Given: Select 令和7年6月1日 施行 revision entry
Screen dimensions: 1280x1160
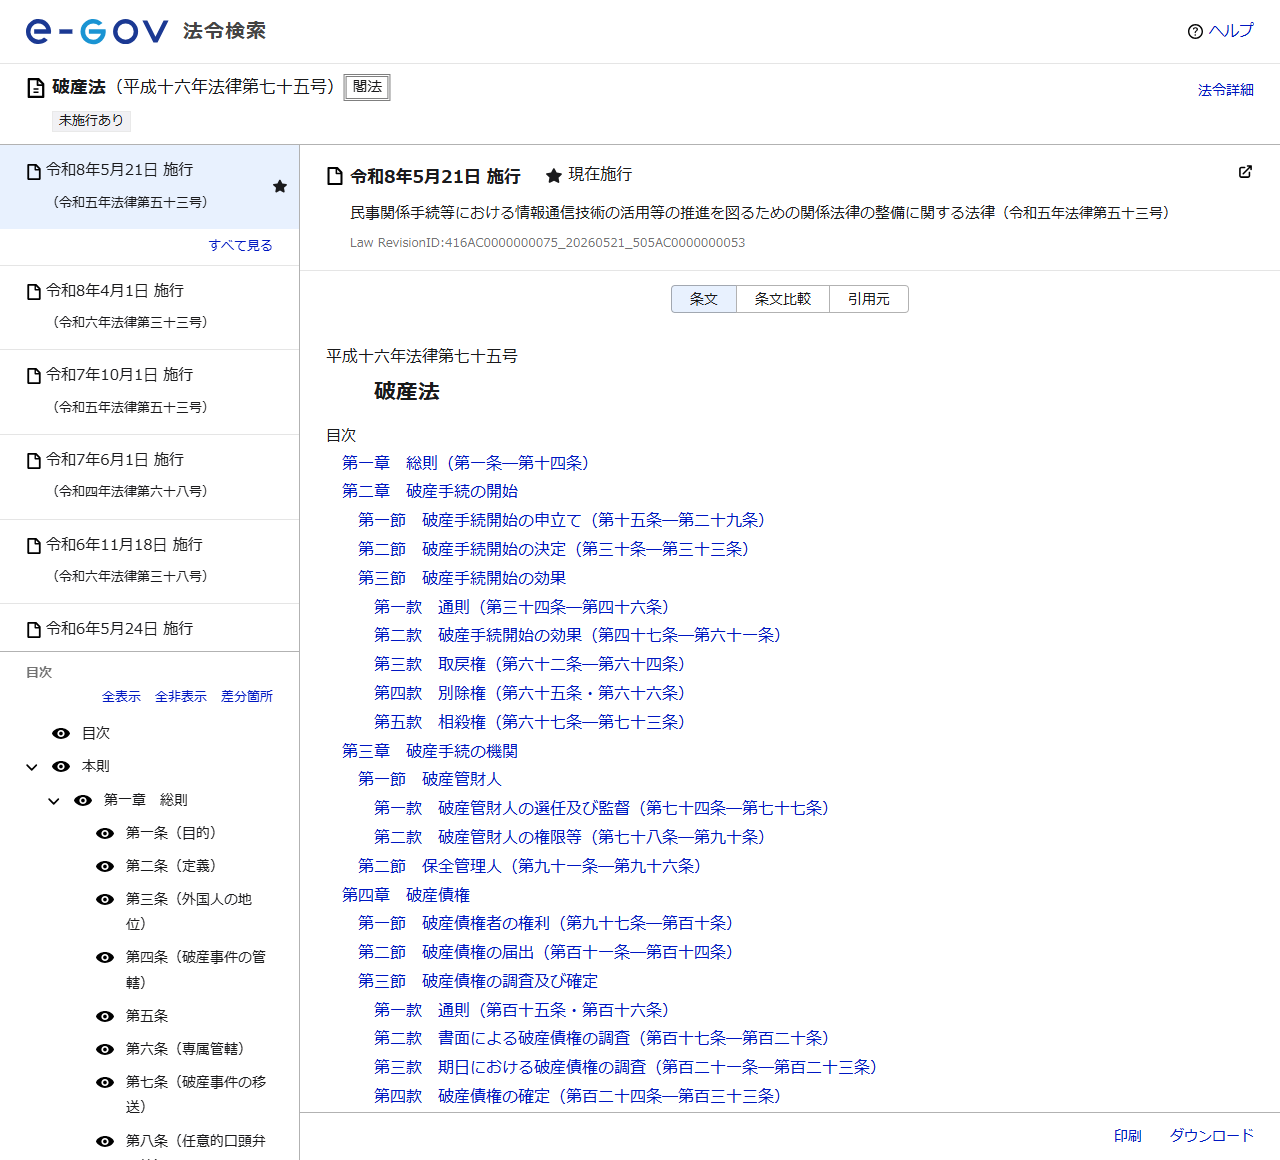Looking at the screenshot, I should pos(149,476).
